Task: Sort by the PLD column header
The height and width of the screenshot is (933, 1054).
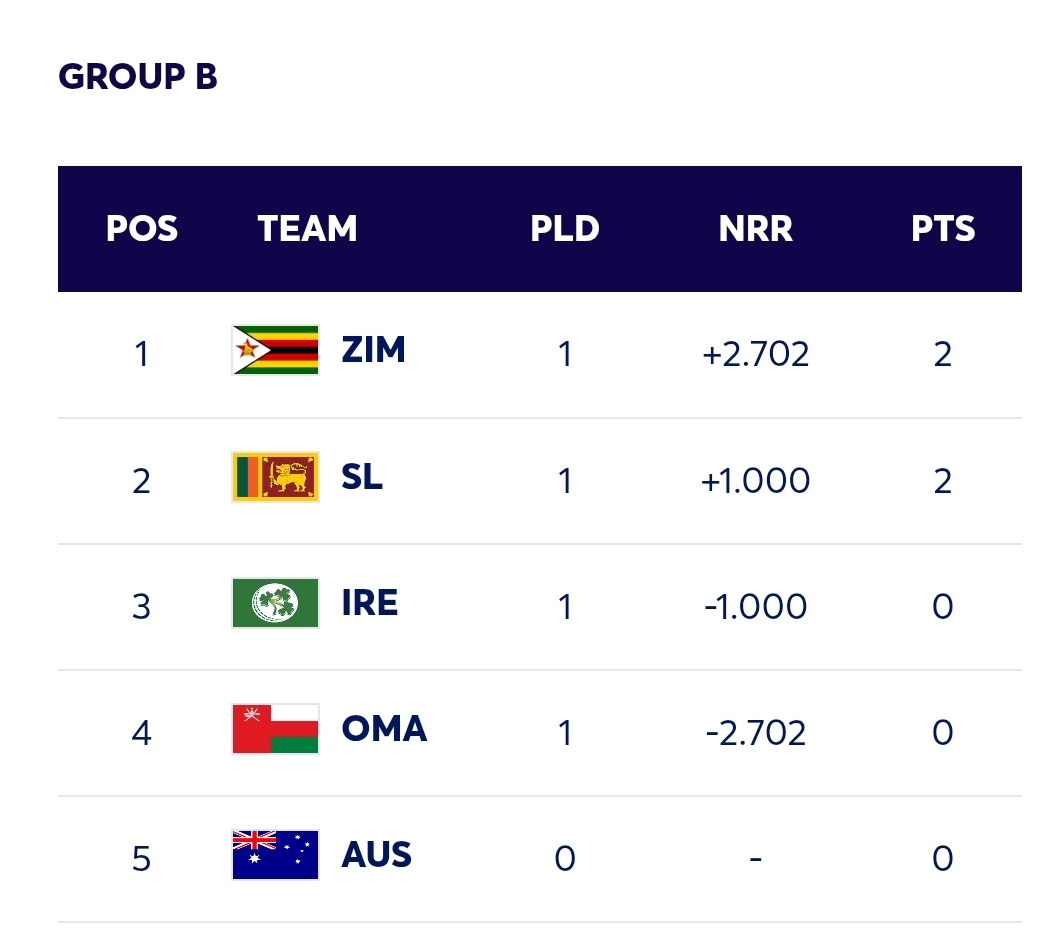Action: tap(565, 229)
